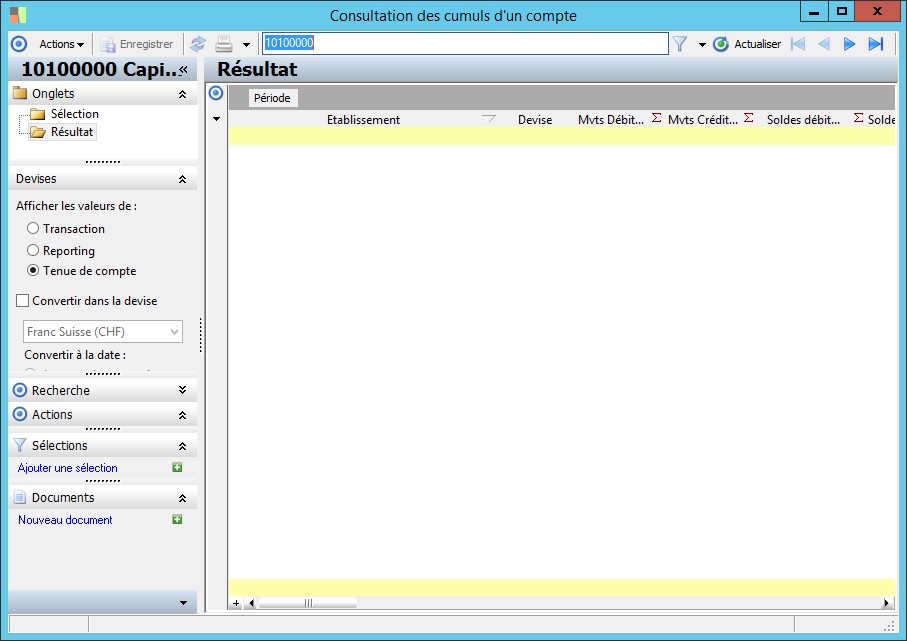Select the Reporting radio button

click(33, 250)
